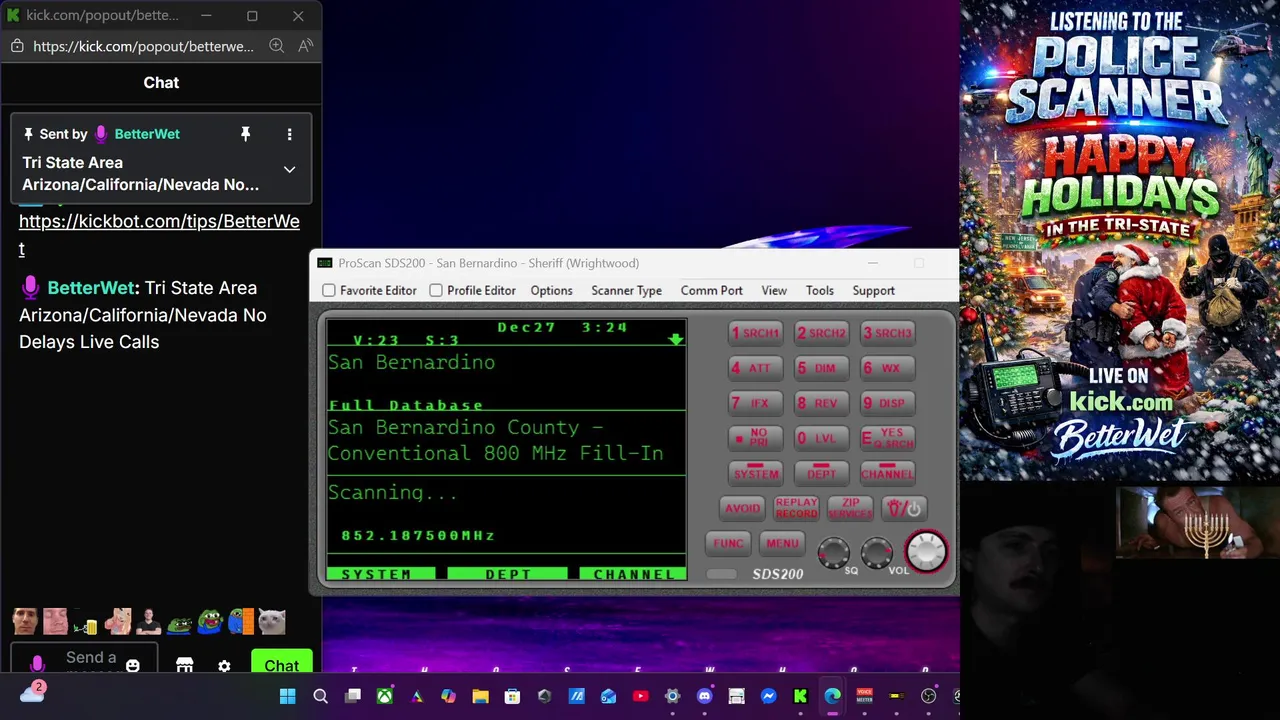This screenshot has width=1280, height=720.
Task: Click the large white scroll knob
Action: point(926,551)
